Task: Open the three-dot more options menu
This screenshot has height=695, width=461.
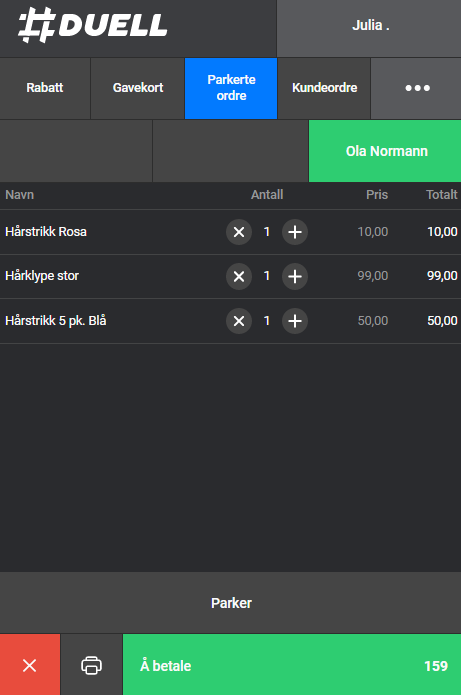Action: [417, 88]
